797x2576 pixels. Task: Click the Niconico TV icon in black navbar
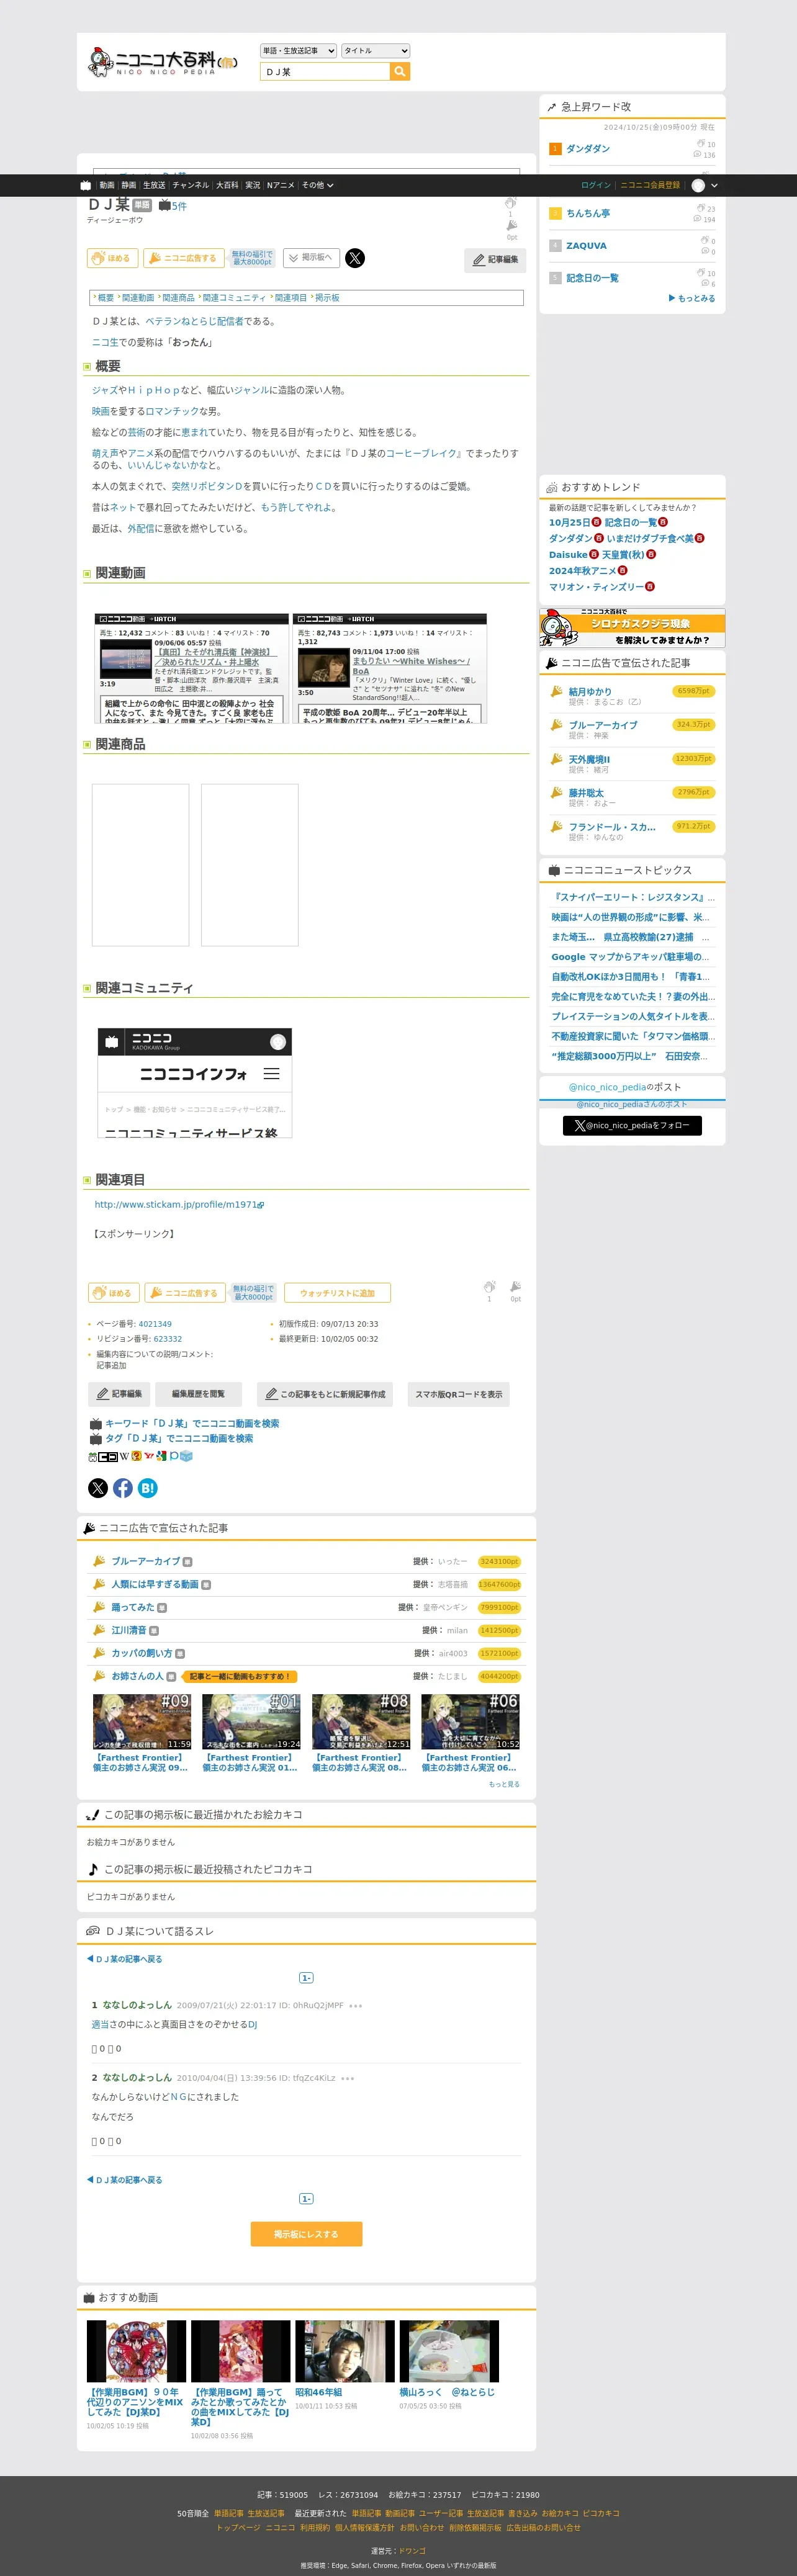86,185
